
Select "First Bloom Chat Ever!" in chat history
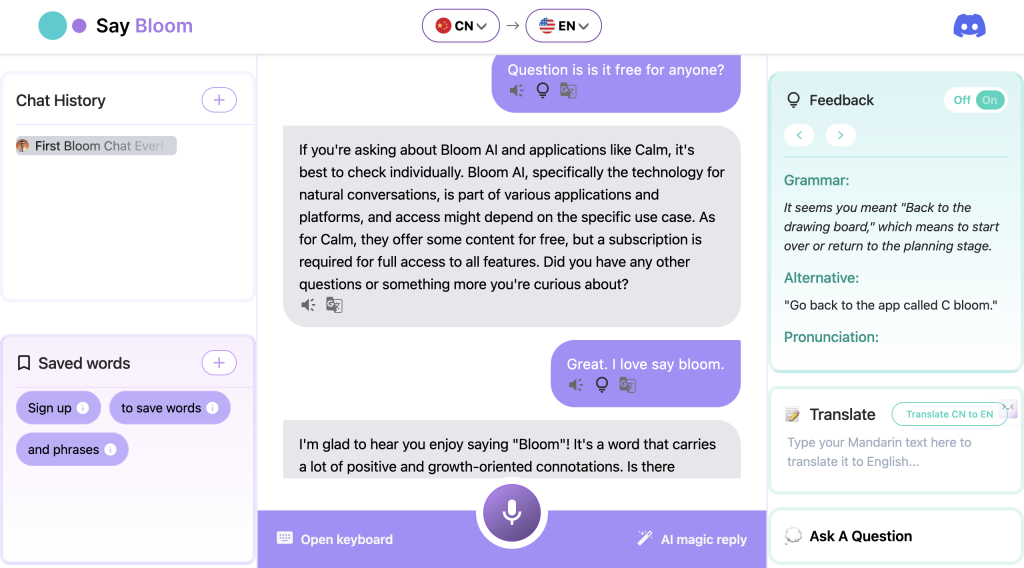pos(96,146)
